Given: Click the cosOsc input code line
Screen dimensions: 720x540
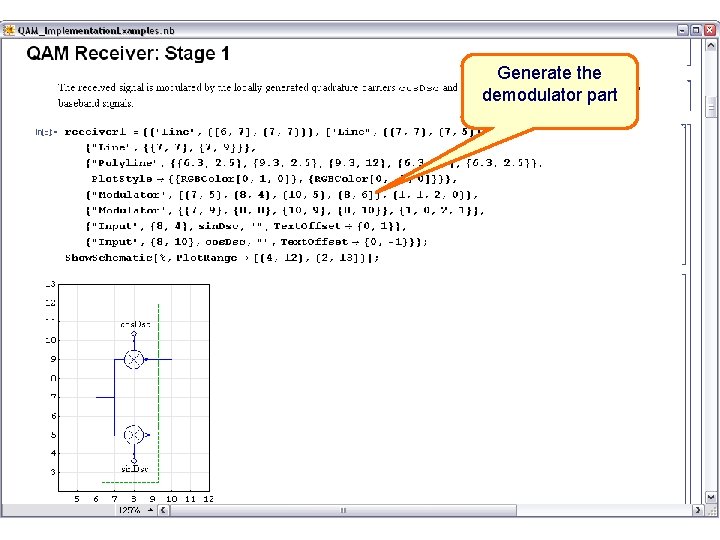Looking at the screenshot, I should pos(257,242).
